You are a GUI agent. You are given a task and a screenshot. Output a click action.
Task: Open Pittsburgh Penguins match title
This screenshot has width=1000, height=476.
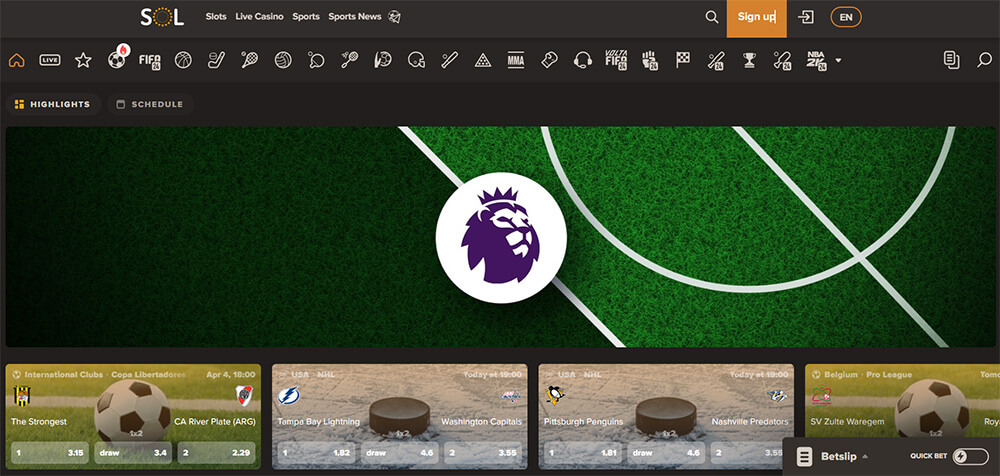[x=584, y=422]
